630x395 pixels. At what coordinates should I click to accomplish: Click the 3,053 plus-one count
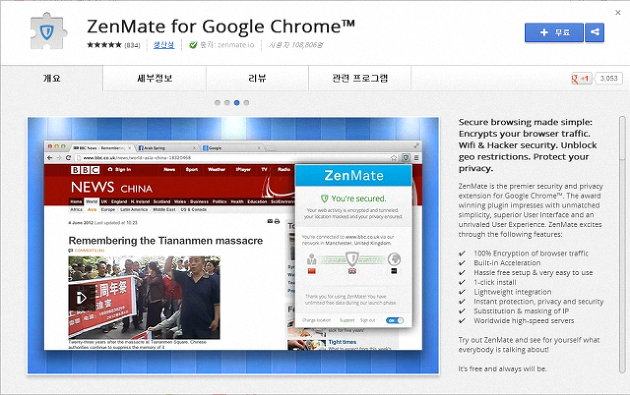click(x=608, y=78)
